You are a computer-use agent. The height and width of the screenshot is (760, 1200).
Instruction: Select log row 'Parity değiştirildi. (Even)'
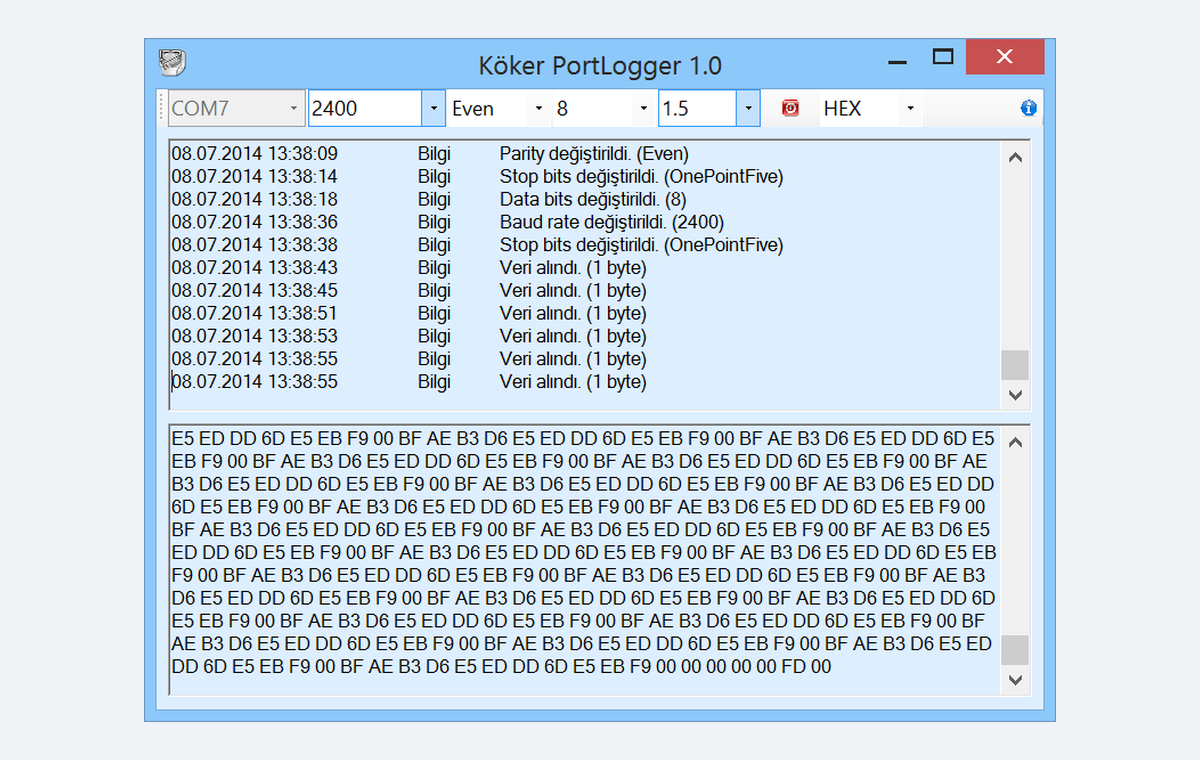[x=585, y=154]
